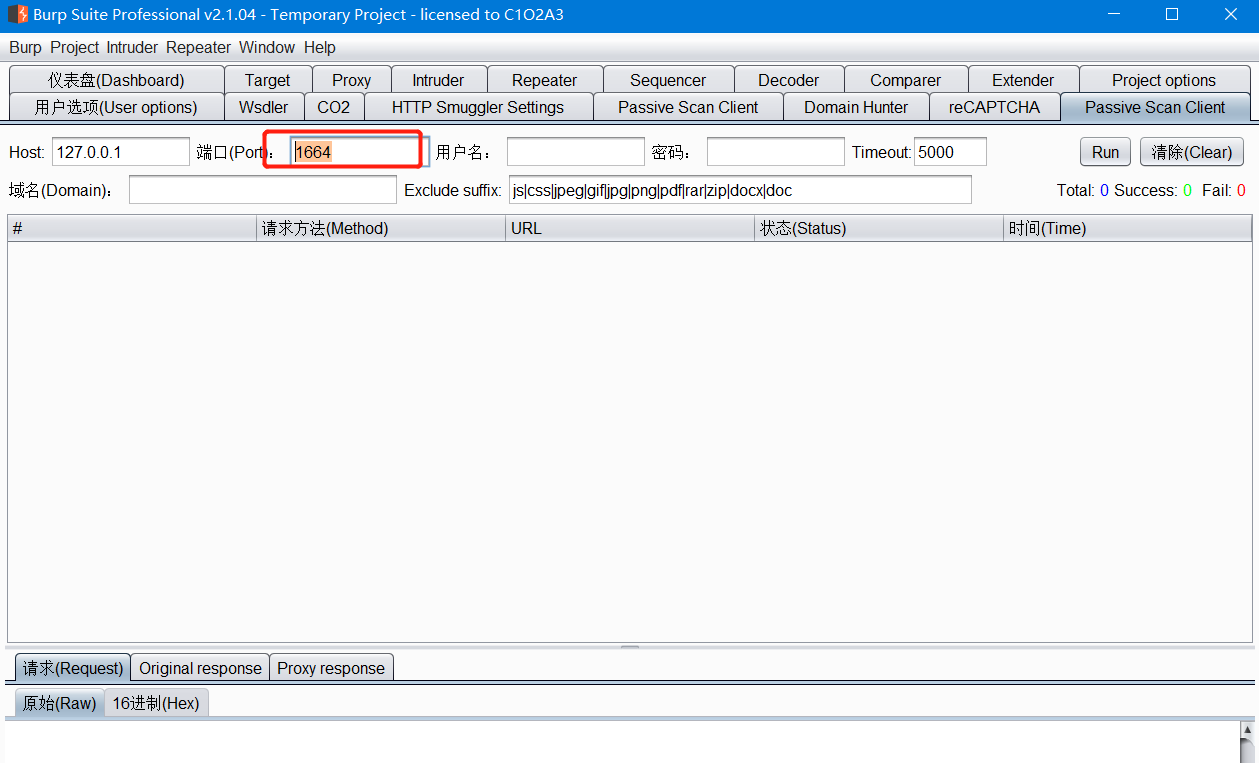1259x763 pixels.
Task: Switch to the Comparer tab
Action: click(x=905, y=80)
